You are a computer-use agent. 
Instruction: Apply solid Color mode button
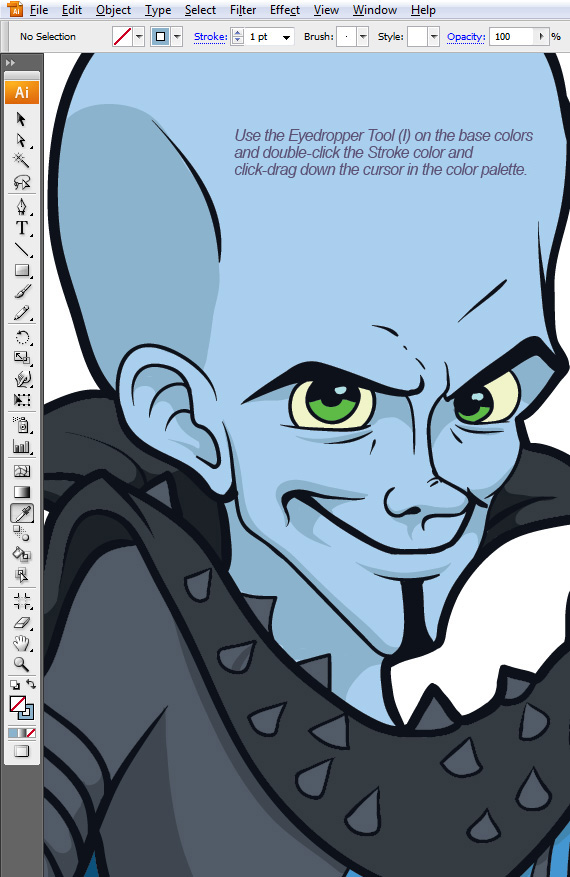pos(13,733)
